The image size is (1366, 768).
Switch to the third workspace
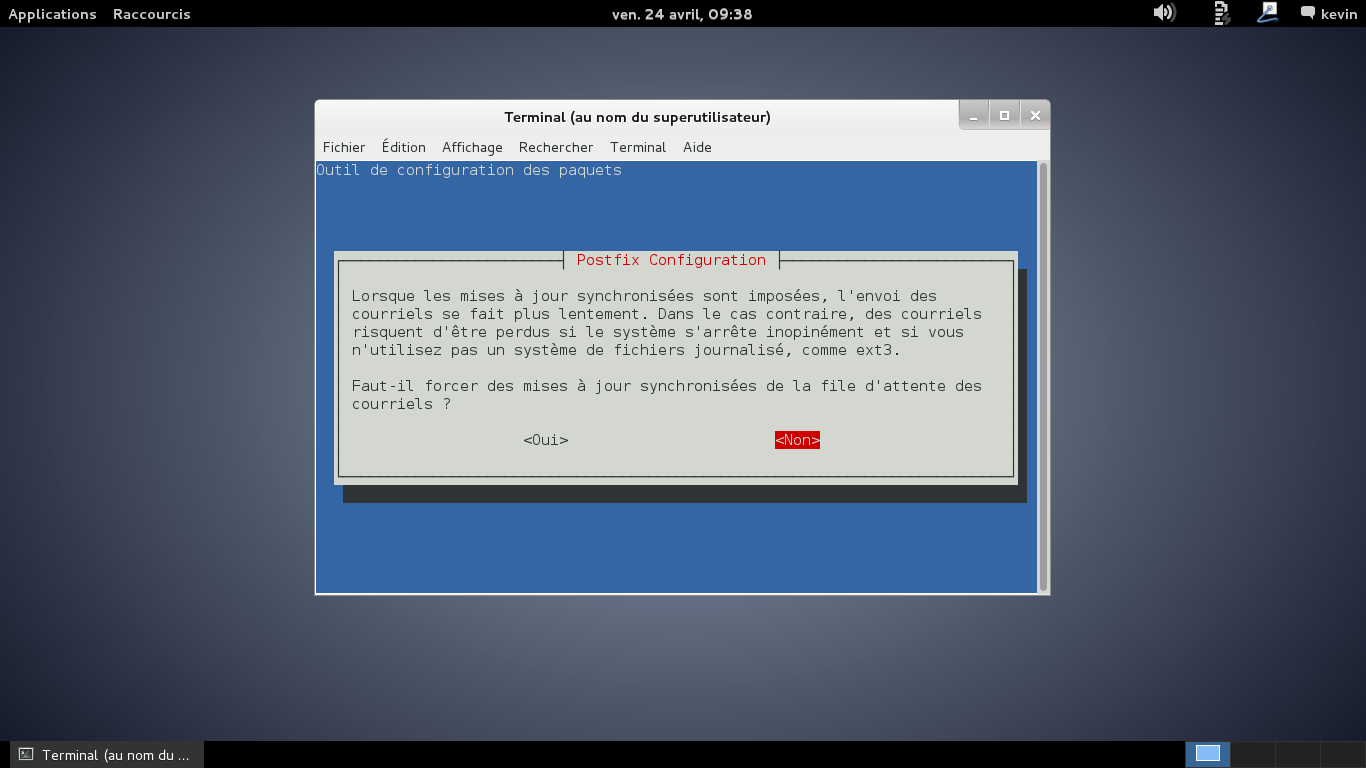(x=1298, y=754)
